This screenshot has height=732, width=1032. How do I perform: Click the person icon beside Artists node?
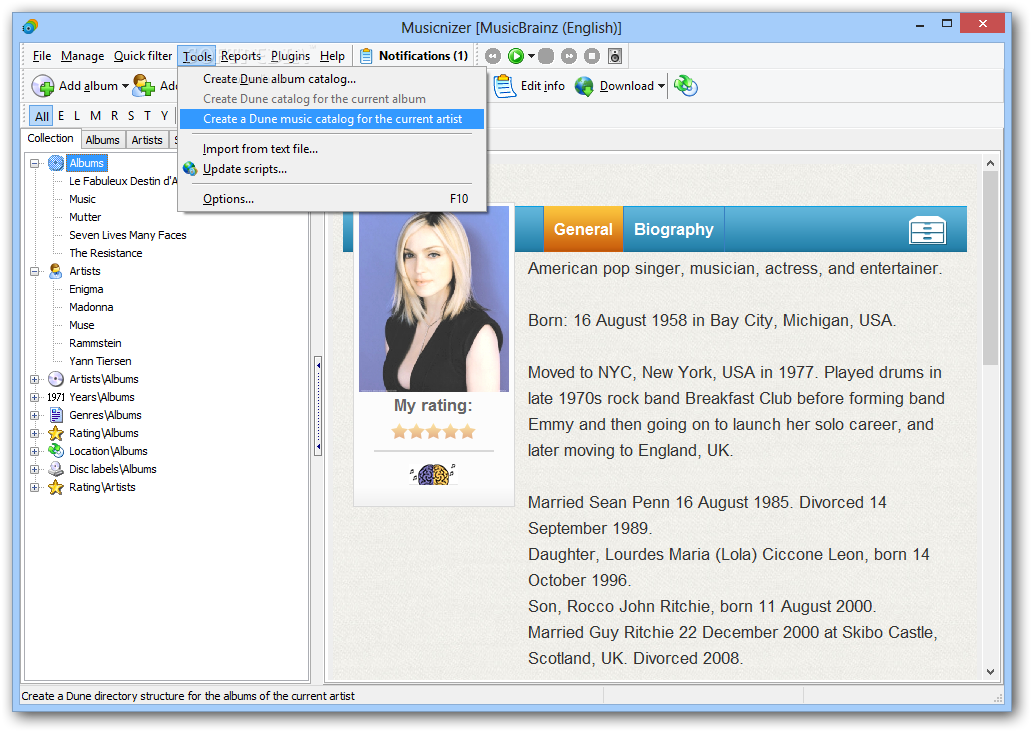pyautogui.click(x=56, y=271)
